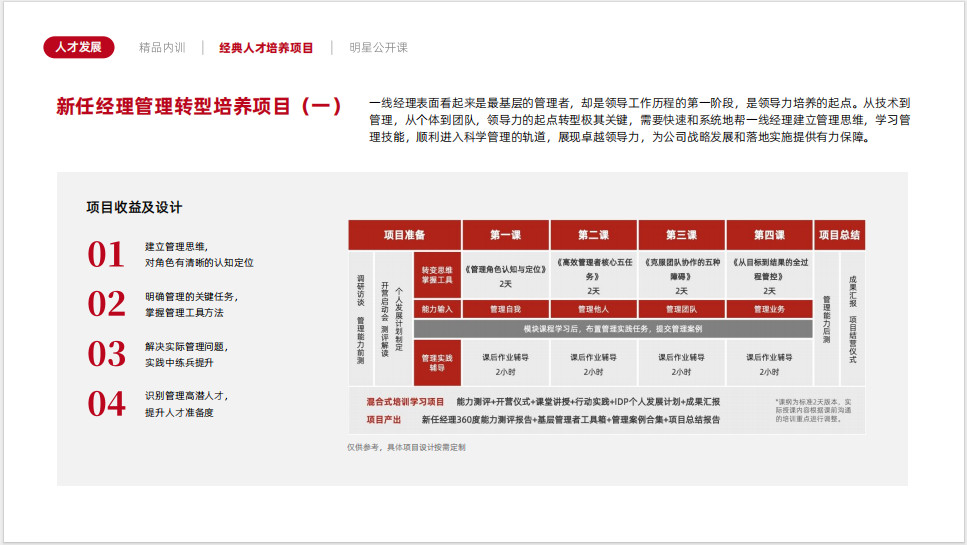The width and height of the screenshot is (967, 545).
Task: Click the red number 01
Action: [106, 255]
